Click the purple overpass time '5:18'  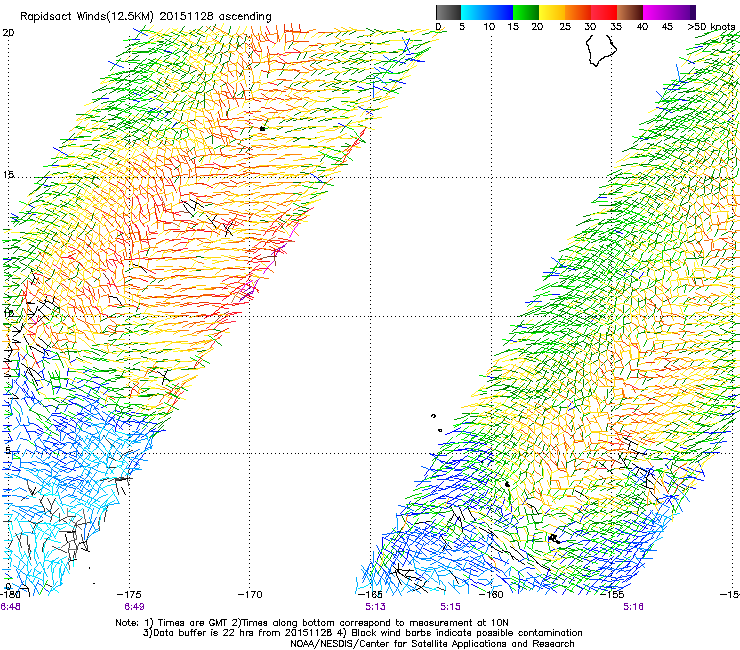633,607
